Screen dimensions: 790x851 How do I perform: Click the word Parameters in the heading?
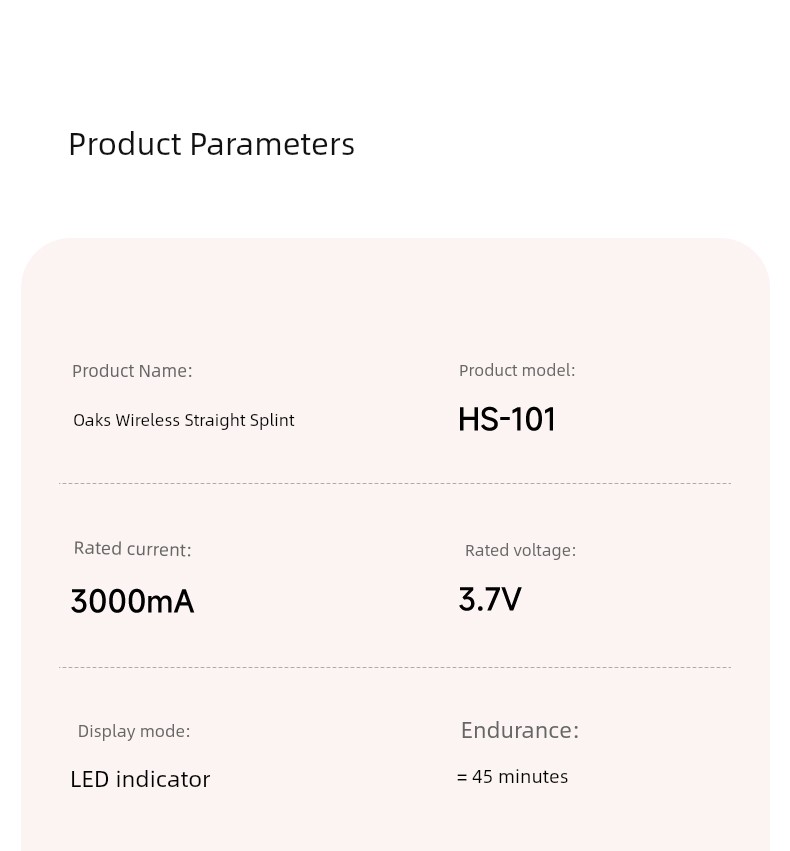(272, 144)
